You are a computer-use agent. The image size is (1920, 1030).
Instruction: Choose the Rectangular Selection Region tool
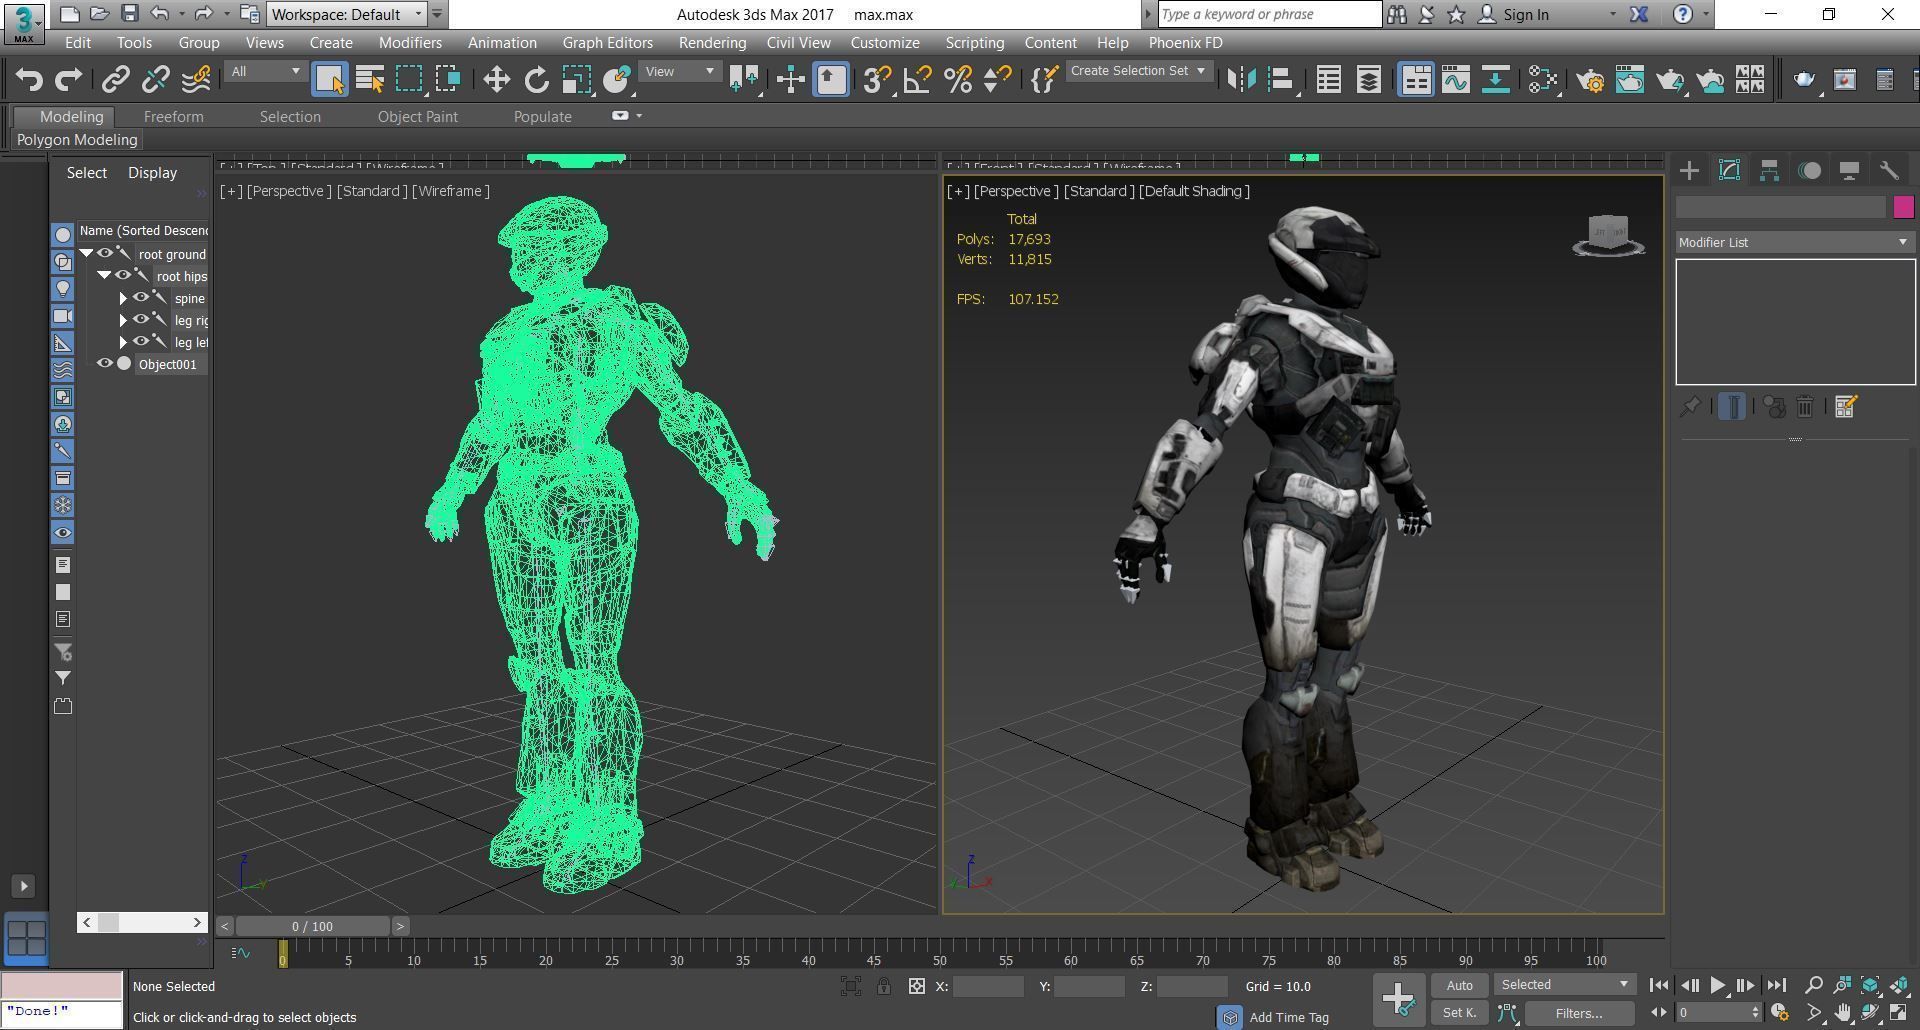pyautogui.click(x=409, y=79)
